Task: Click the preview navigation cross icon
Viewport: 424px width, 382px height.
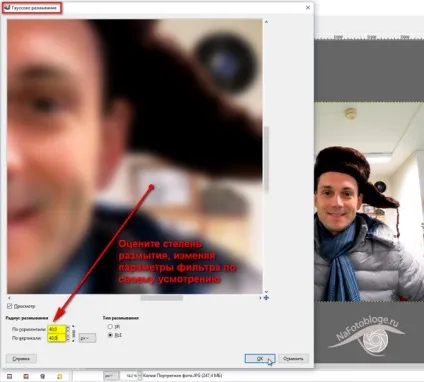Action: [266, 298]
